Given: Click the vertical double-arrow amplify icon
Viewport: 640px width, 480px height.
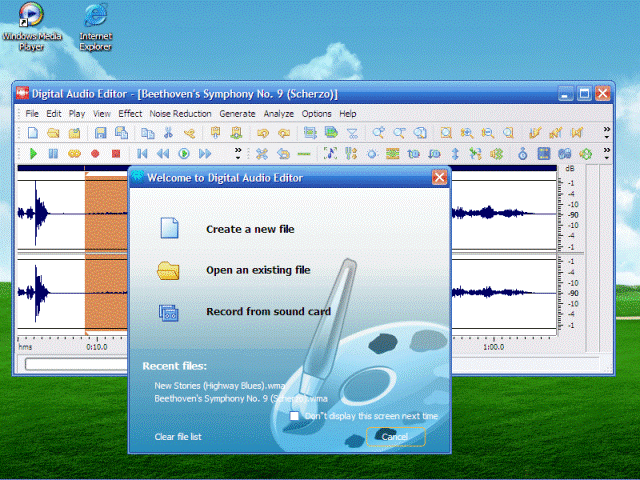Looking at the screenshot, I should pyautogui.click(x=455, y=154).
